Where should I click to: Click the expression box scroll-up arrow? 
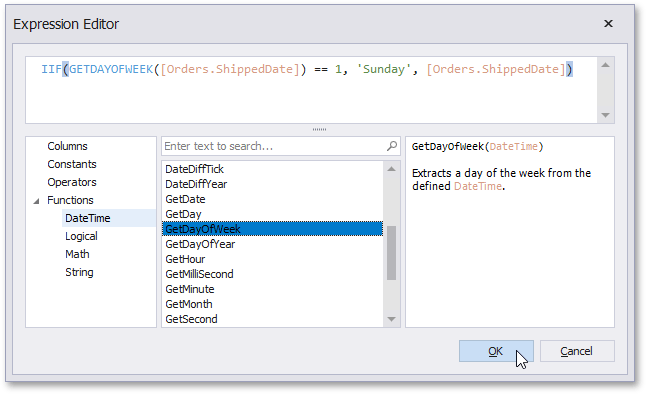(x=605, y=65)
